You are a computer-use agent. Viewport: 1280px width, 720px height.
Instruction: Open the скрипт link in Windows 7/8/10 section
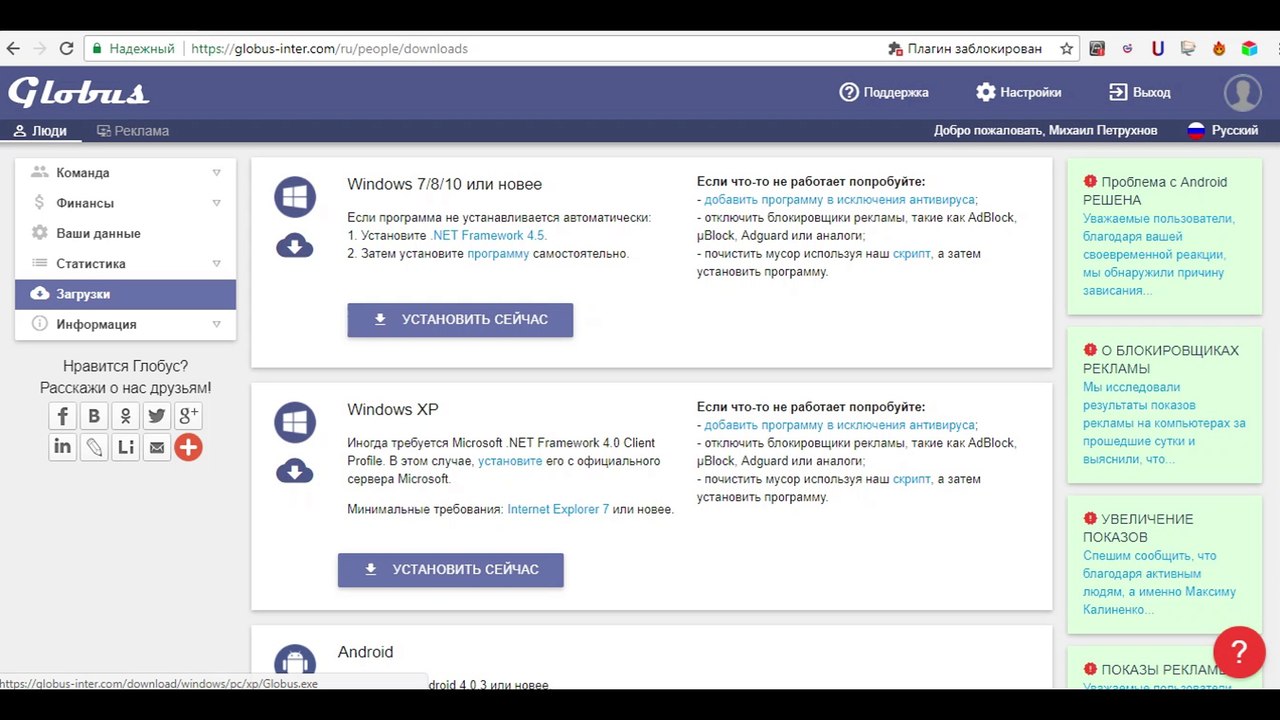912,254
